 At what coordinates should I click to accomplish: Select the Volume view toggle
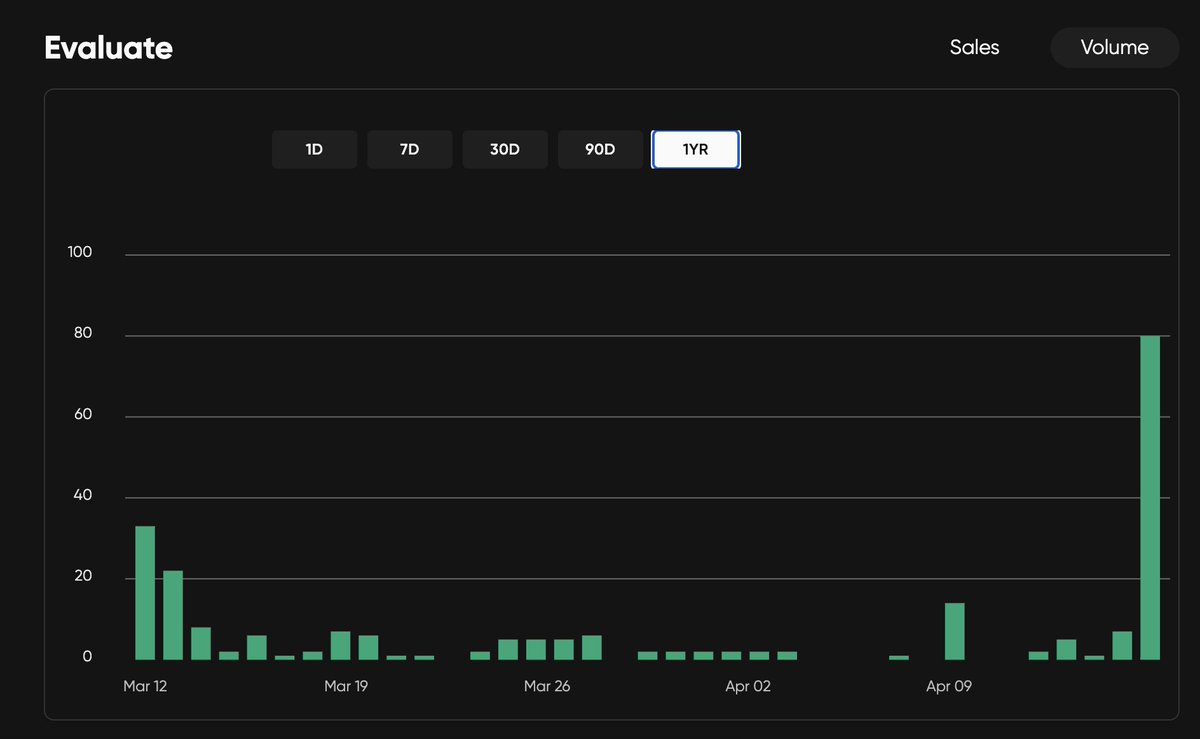1114,47
